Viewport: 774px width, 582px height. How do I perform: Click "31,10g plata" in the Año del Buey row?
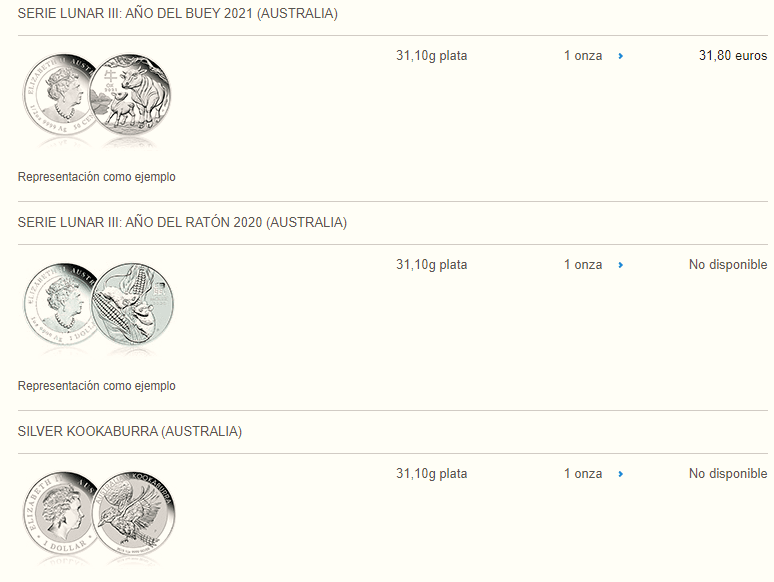tap(431, 56)
